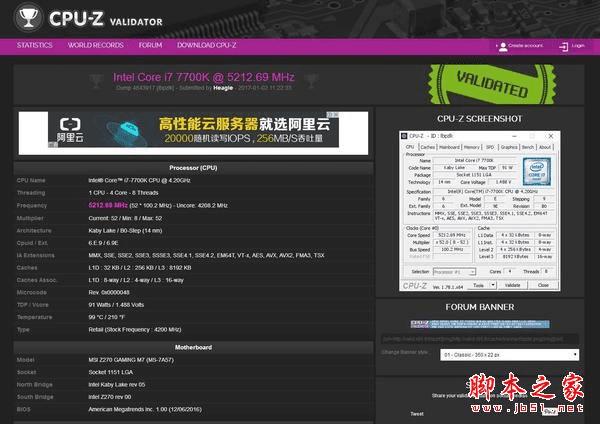
Task: Click the 'FORUM BANNER' heading
Action: (480, 307)
